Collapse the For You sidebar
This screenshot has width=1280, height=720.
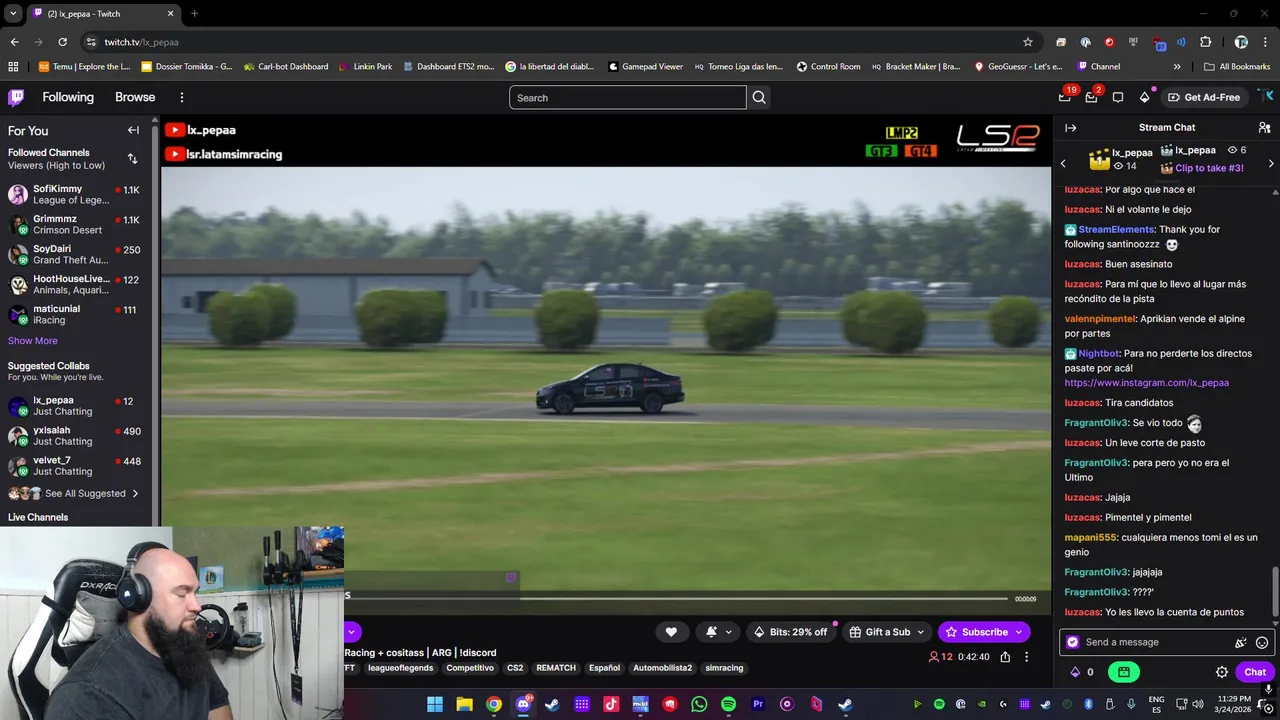[133, 130]
